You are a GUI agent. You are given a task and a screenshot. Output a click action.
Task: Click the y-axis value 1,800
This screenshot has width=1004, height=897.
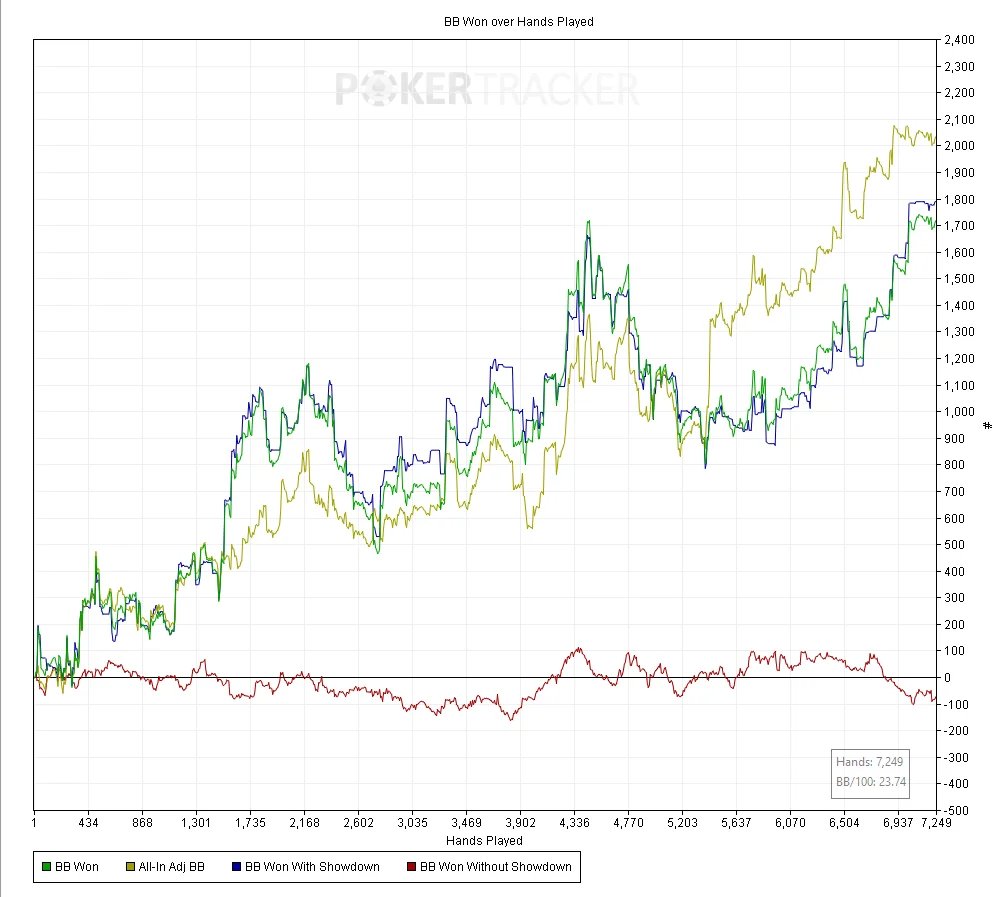[959, 200]
